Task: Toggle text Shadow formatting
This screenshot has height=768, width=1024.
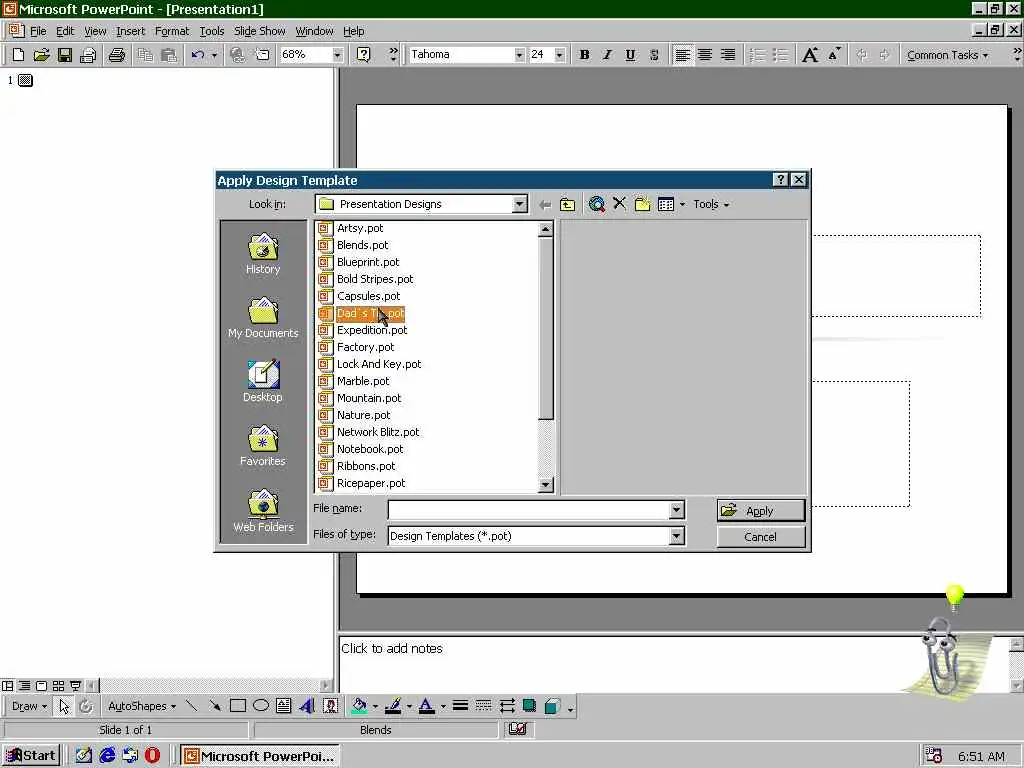Action: coord(654,55)
